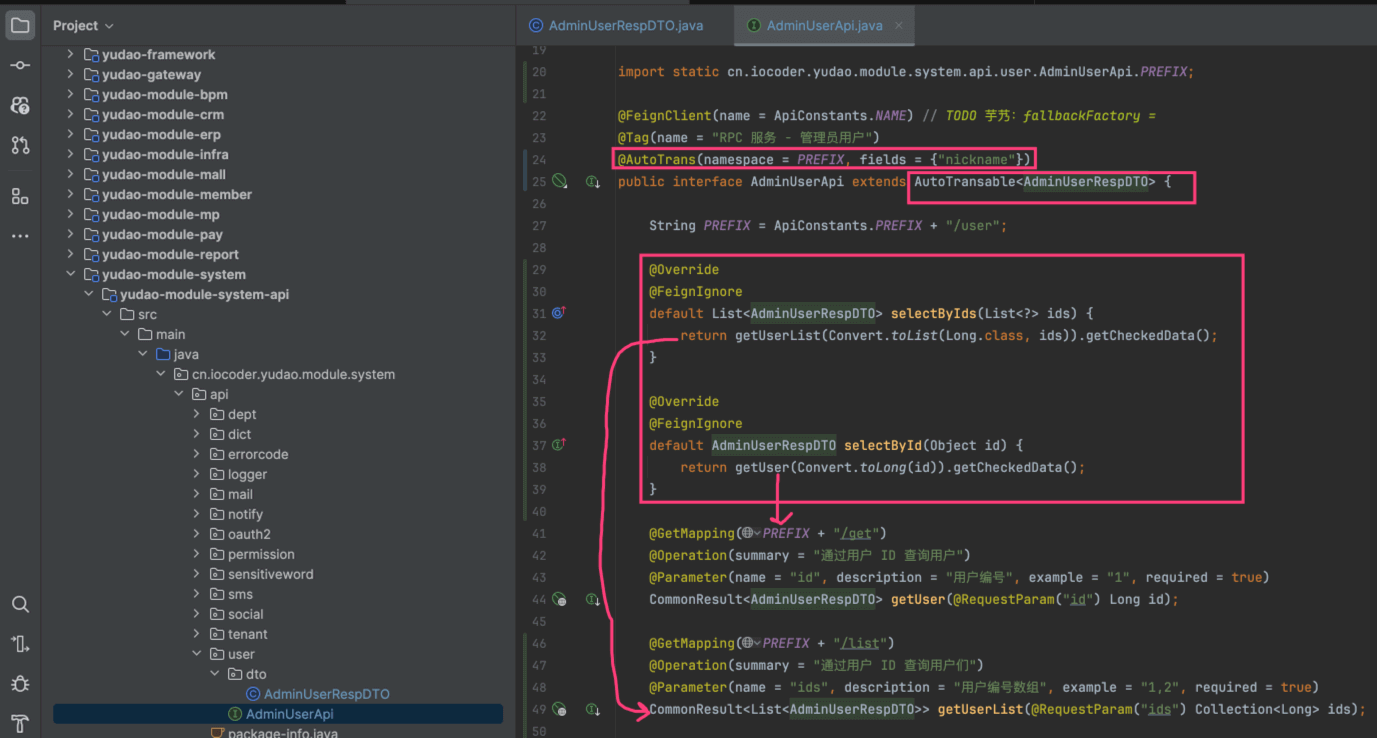Click the implements gutter icon on line 37
Screen dimensions: 1377x738
pyautogui.click(x=559, y=445)
